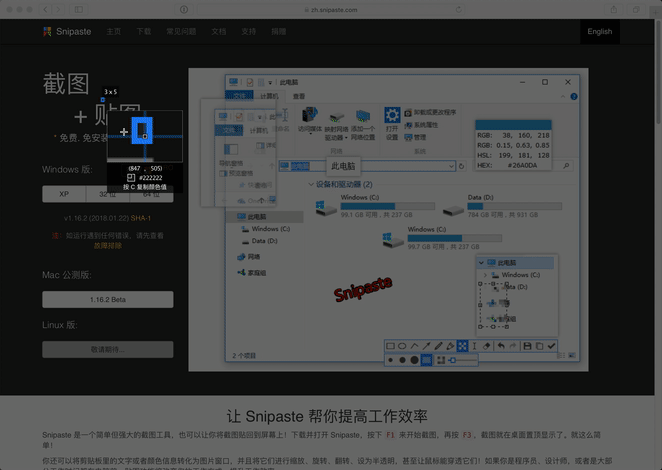Select the pencil tool in Snipaste toolbar
The width and height of the screenshot is (662, 470).
[439, 346]
